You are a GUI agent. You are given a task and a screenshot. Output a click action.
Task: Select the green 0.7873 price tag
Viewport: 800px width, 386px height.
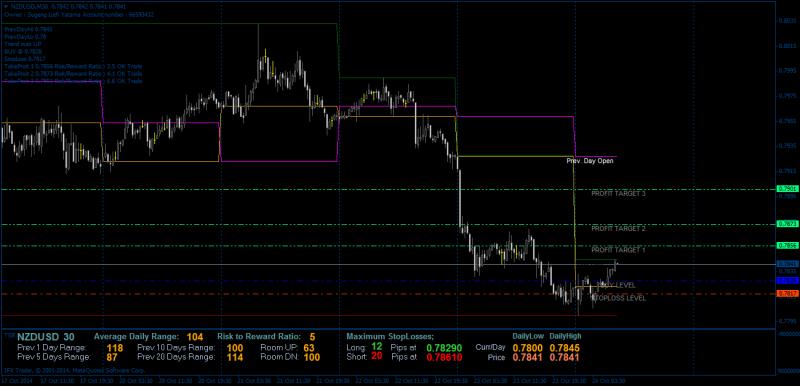click(x=787, y=224)
